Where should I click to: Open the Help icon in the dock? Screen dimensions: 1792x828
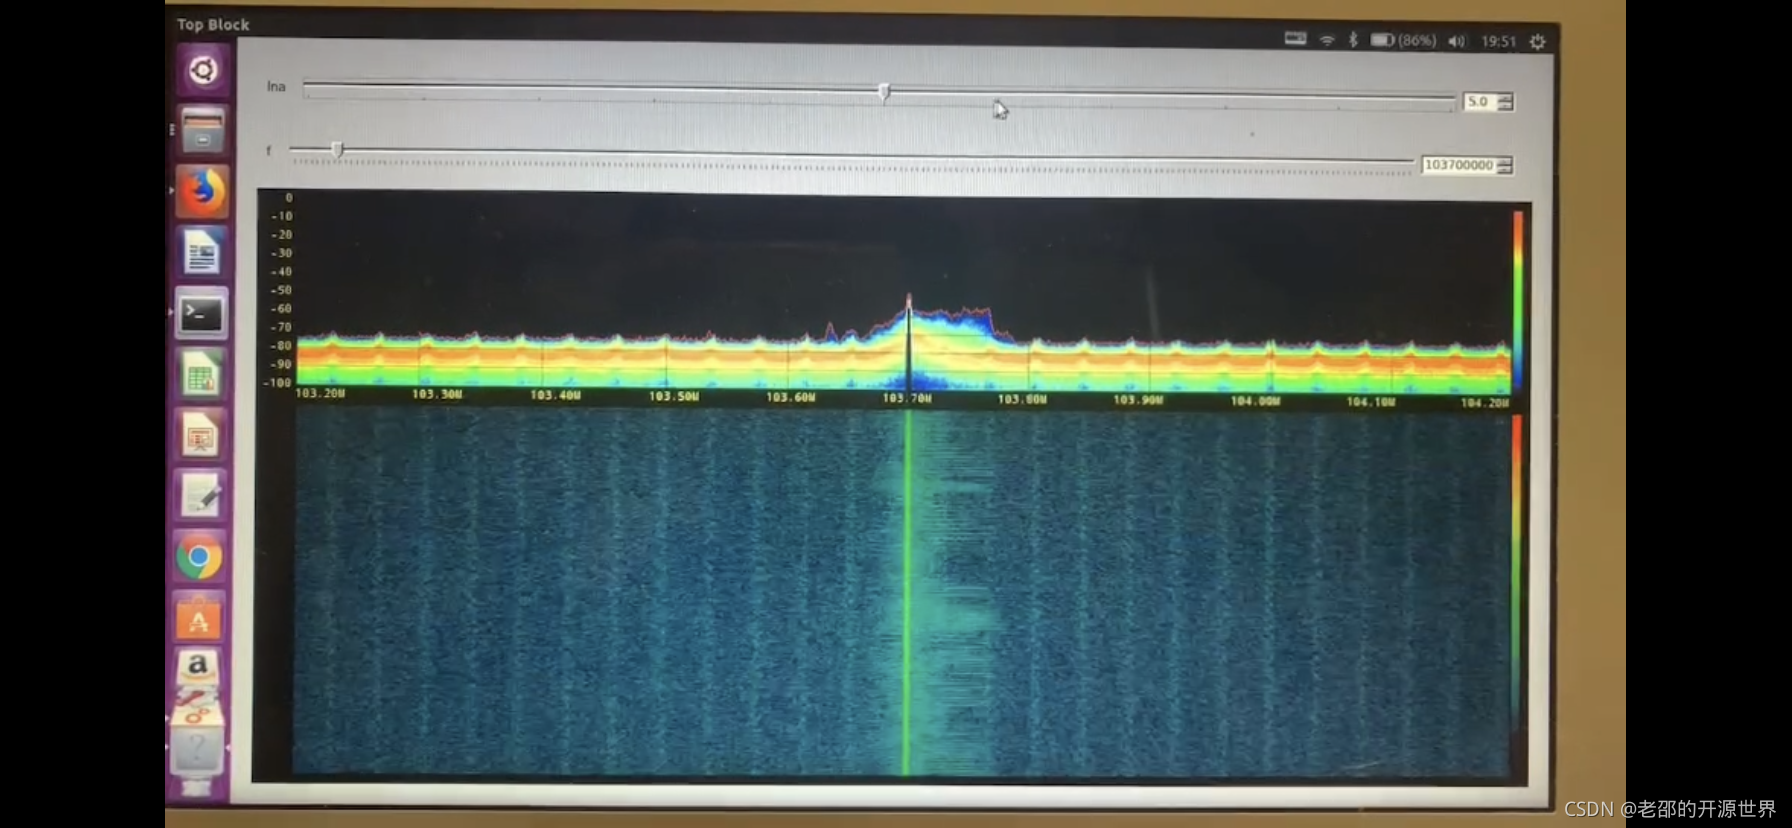click(197, 749)
